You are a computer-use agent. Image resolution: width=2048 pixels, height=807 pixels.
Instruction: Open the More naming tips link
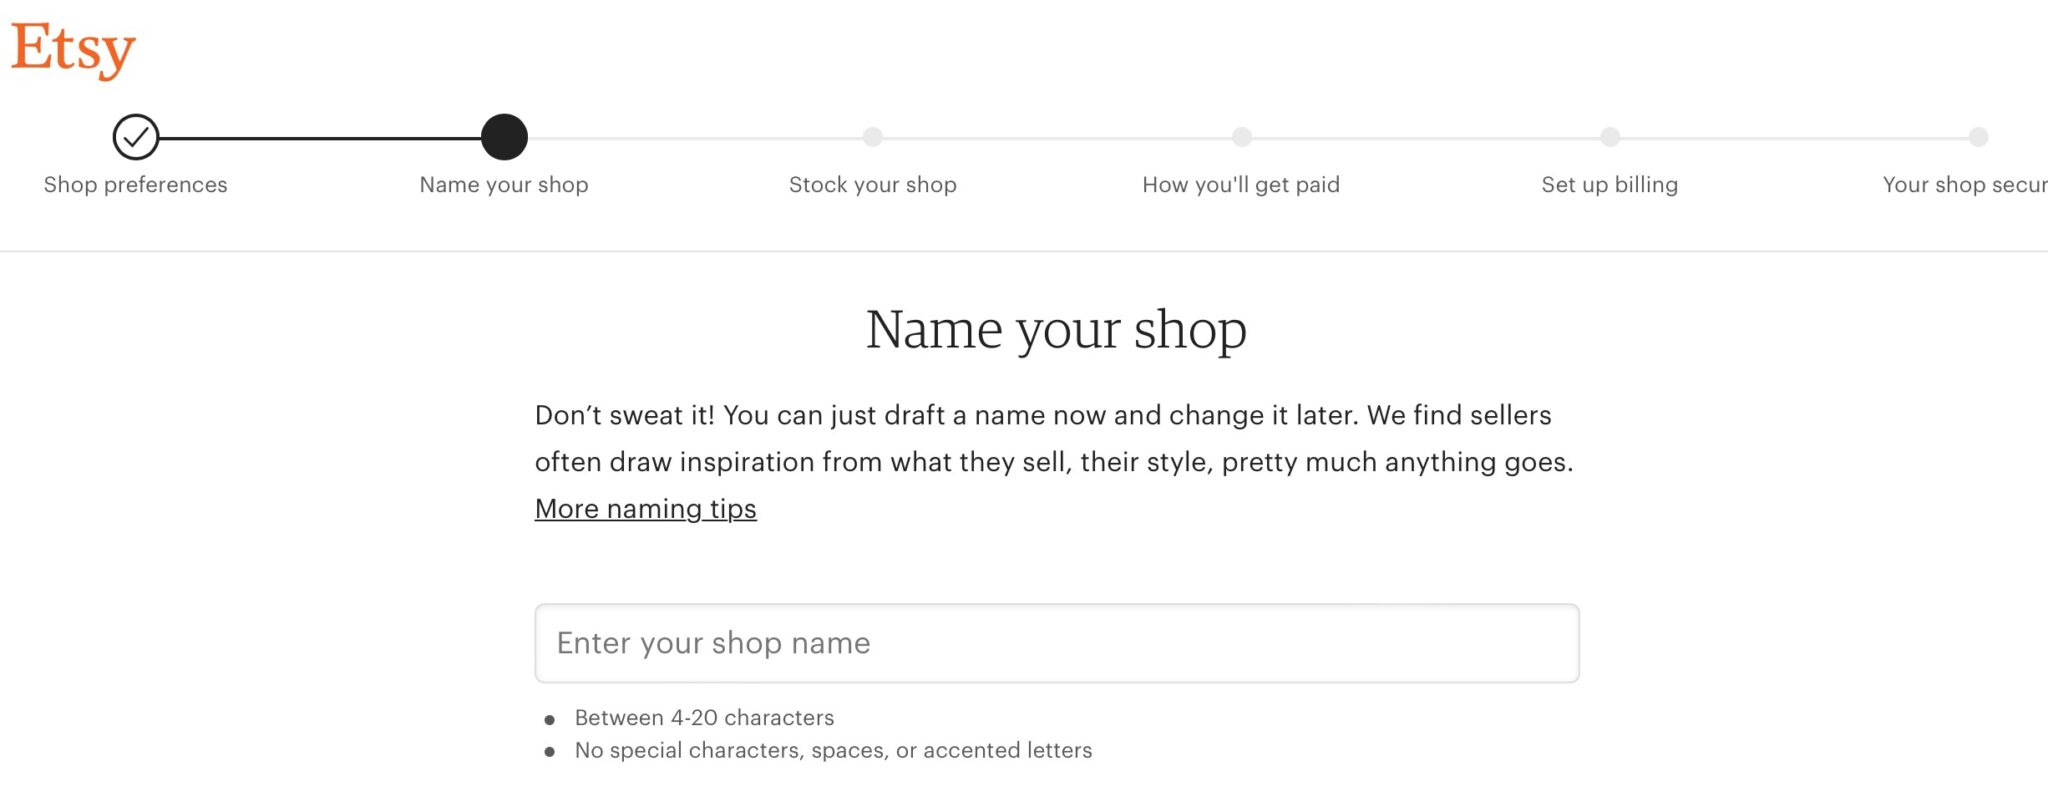coord(645,509)
